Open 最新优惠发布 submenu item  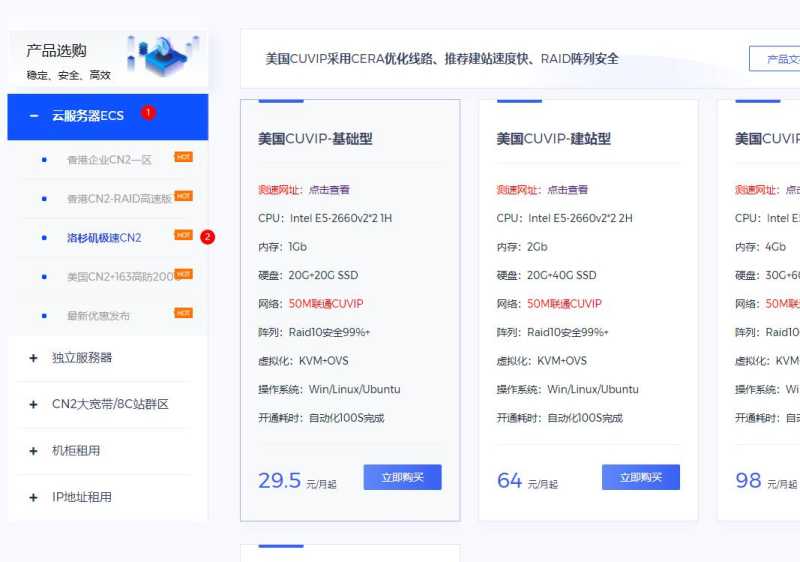point(98,316)
